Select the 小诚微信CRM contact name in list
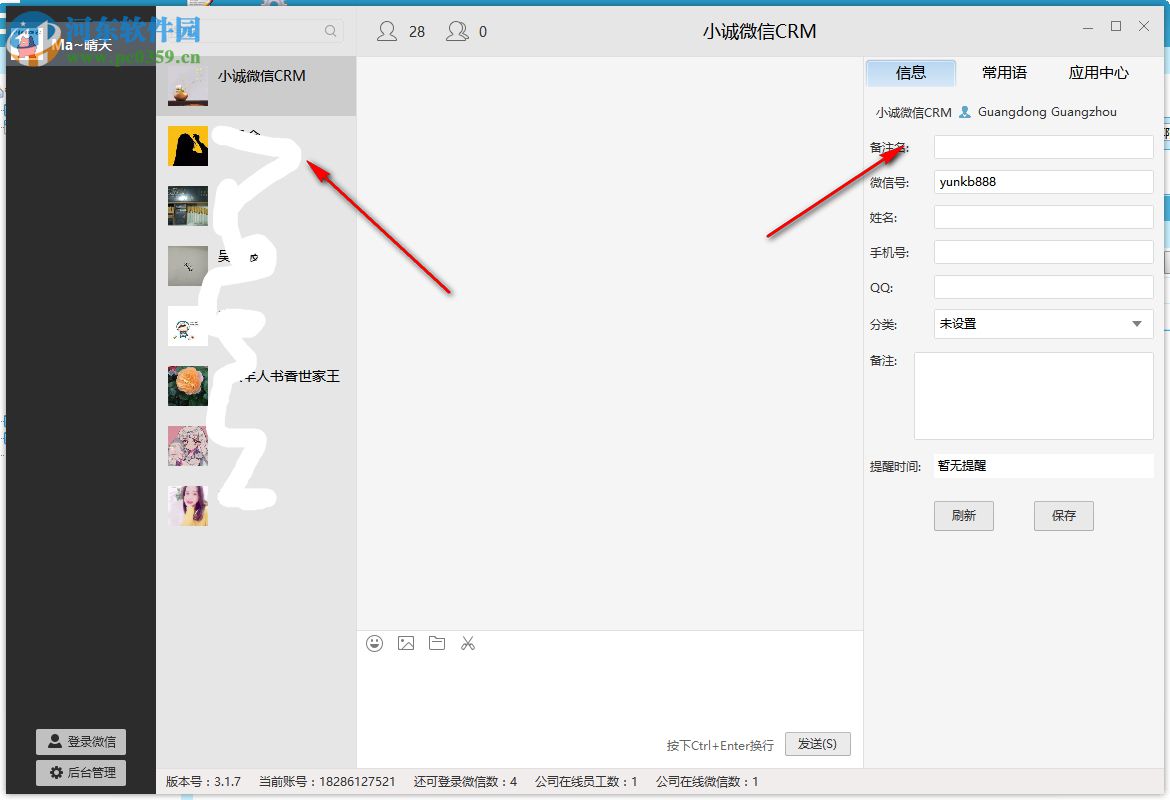Screen dimensions: 1170x800 (x=262, y=76)
